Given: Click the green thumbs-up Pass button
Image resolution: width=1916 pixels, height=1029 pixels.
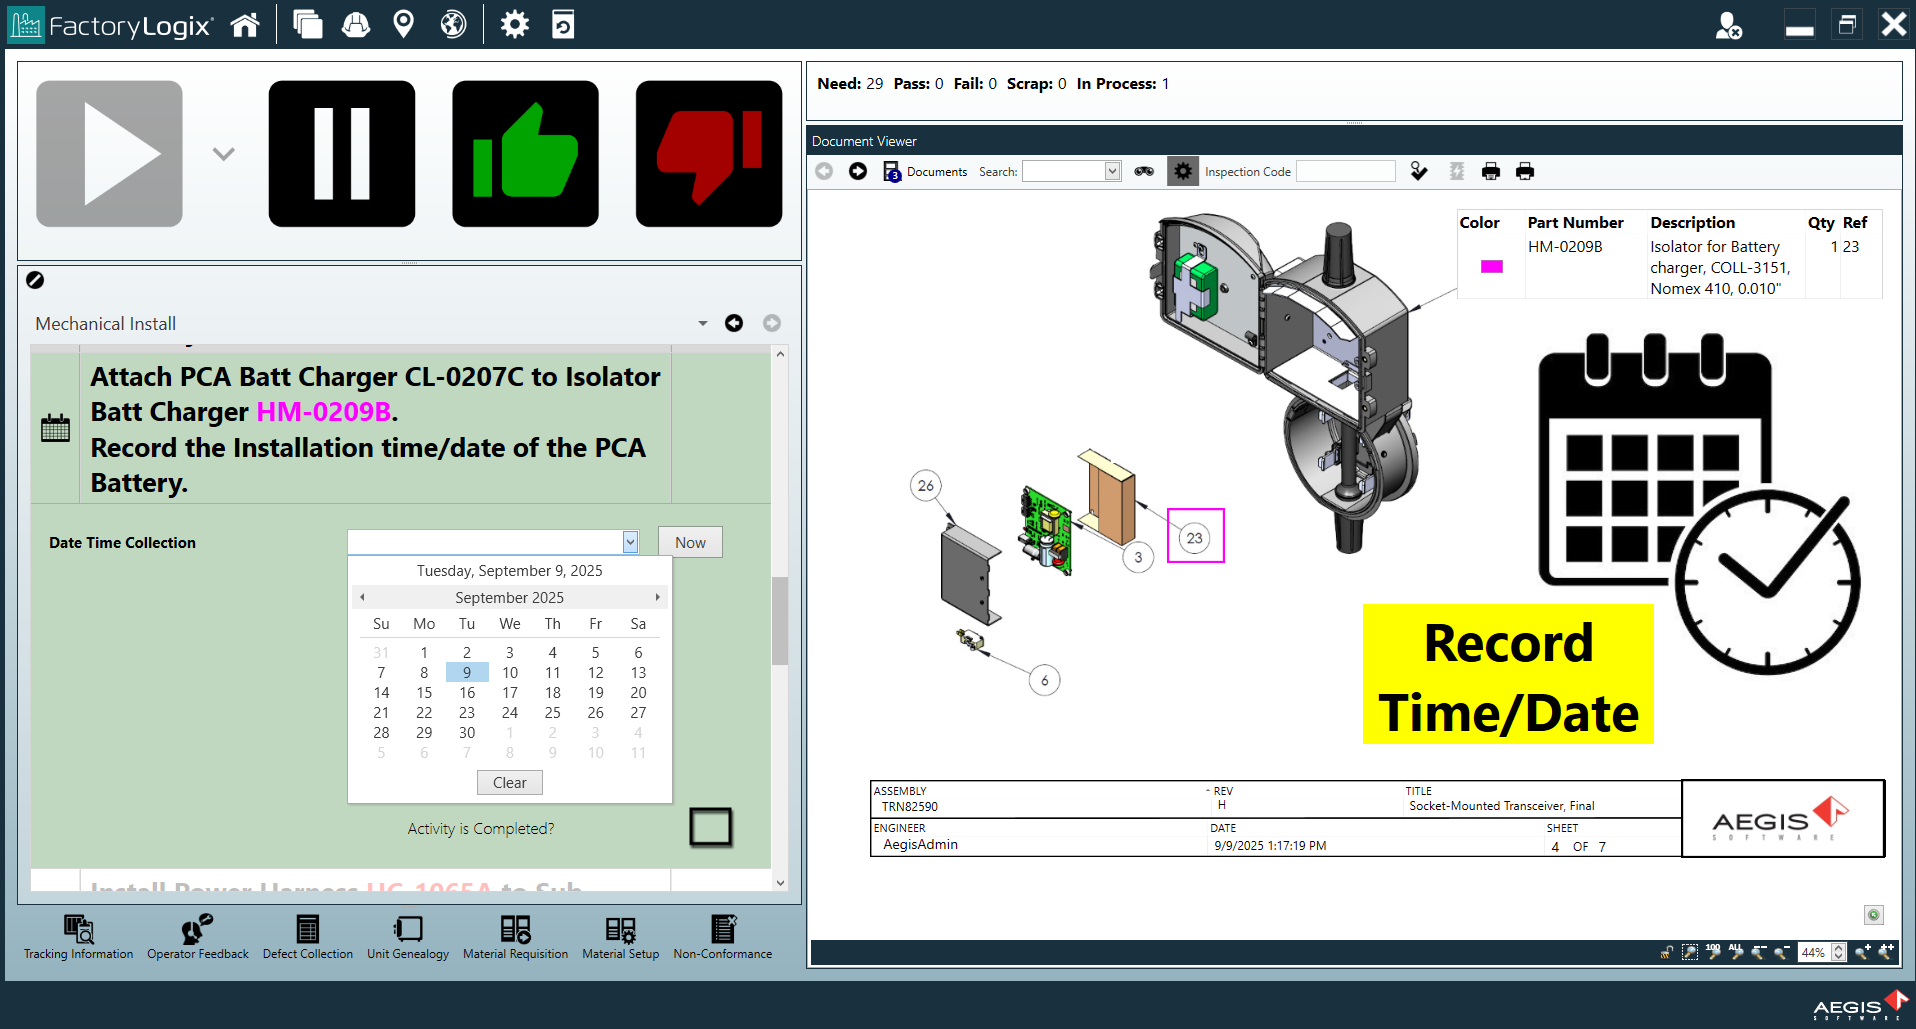Looking at the screenshot, I should (525, 154).
